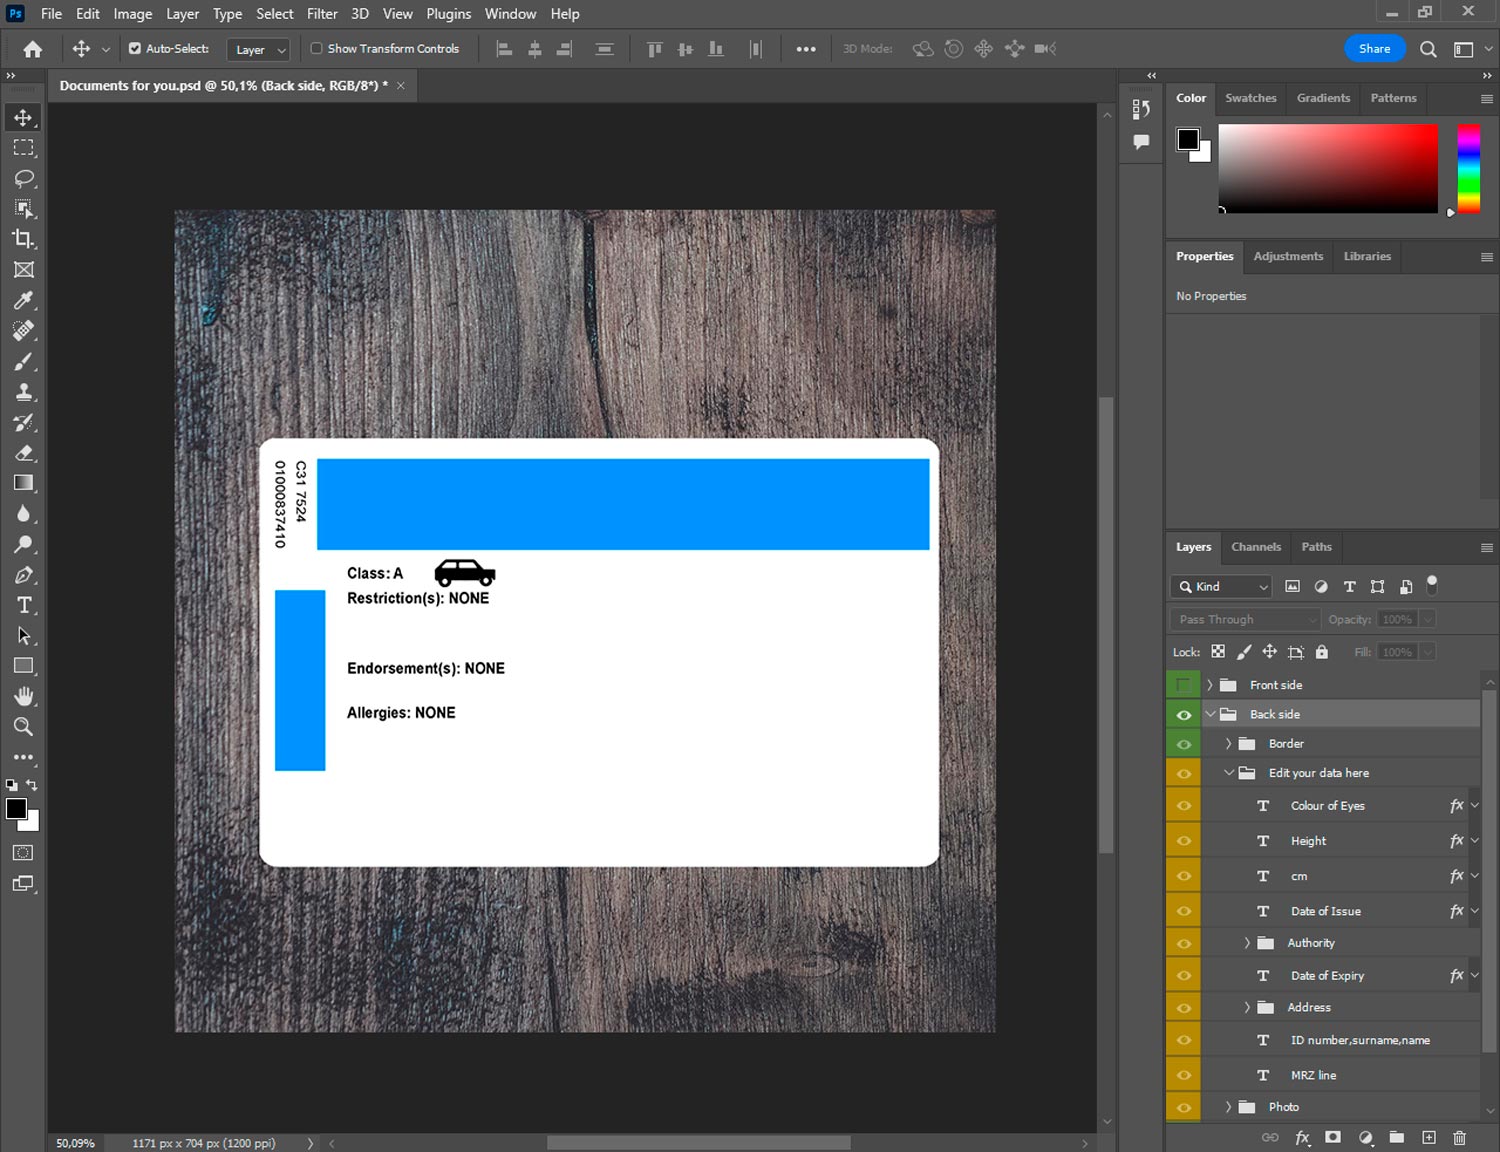1500x1152 pixels.
Task: Select the MRZ line text layer
Action: pyautogui.click(x=1313, y=1075)
